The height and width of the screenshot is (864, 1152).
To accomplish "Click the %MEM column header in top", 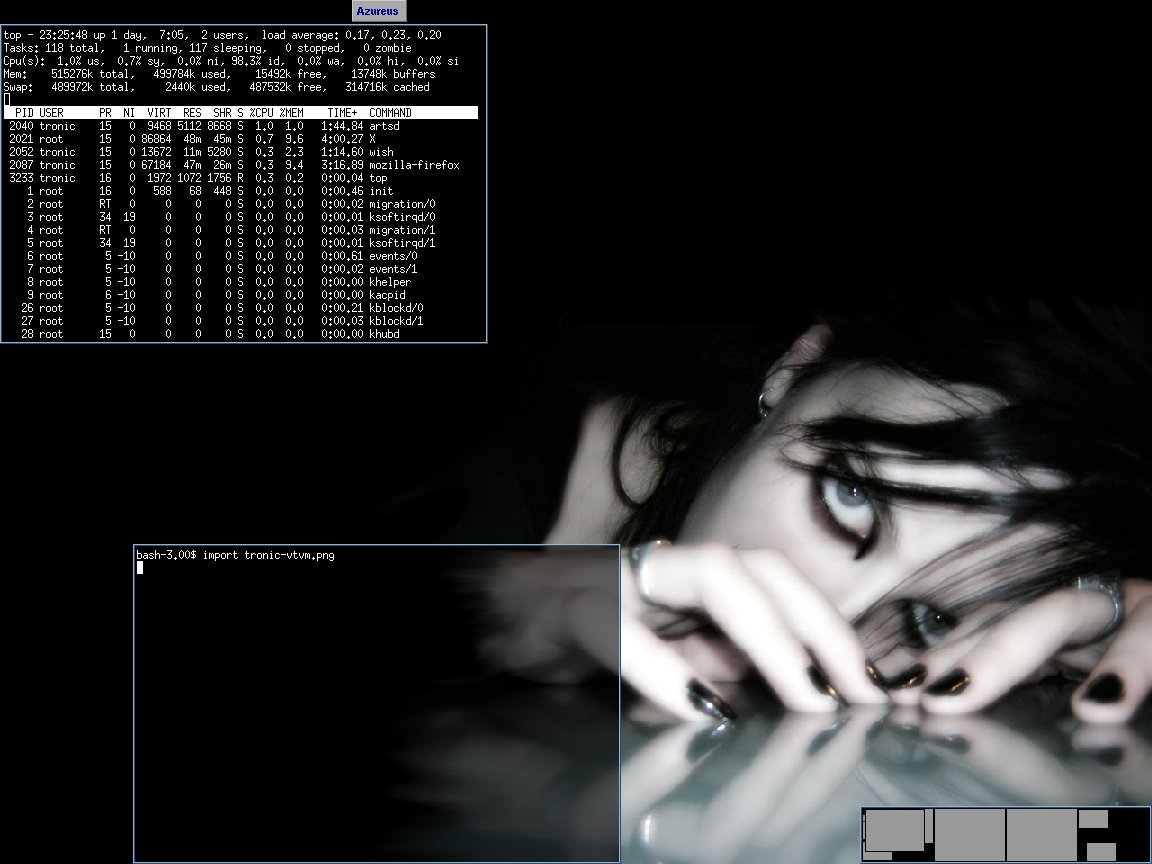I will [x=291, y=112].
